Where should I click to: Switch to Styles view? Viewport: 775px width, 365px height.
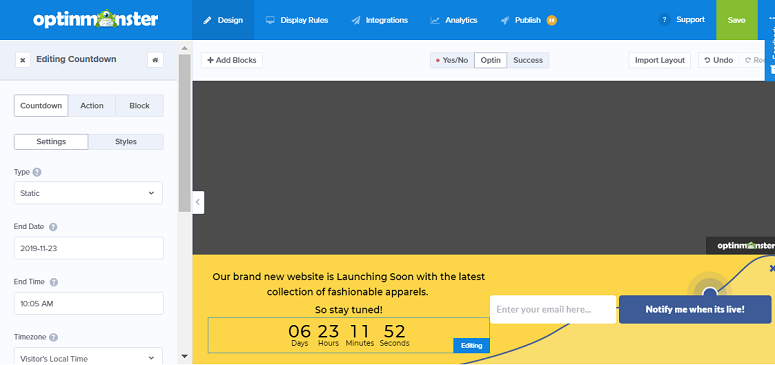[126, 141]
